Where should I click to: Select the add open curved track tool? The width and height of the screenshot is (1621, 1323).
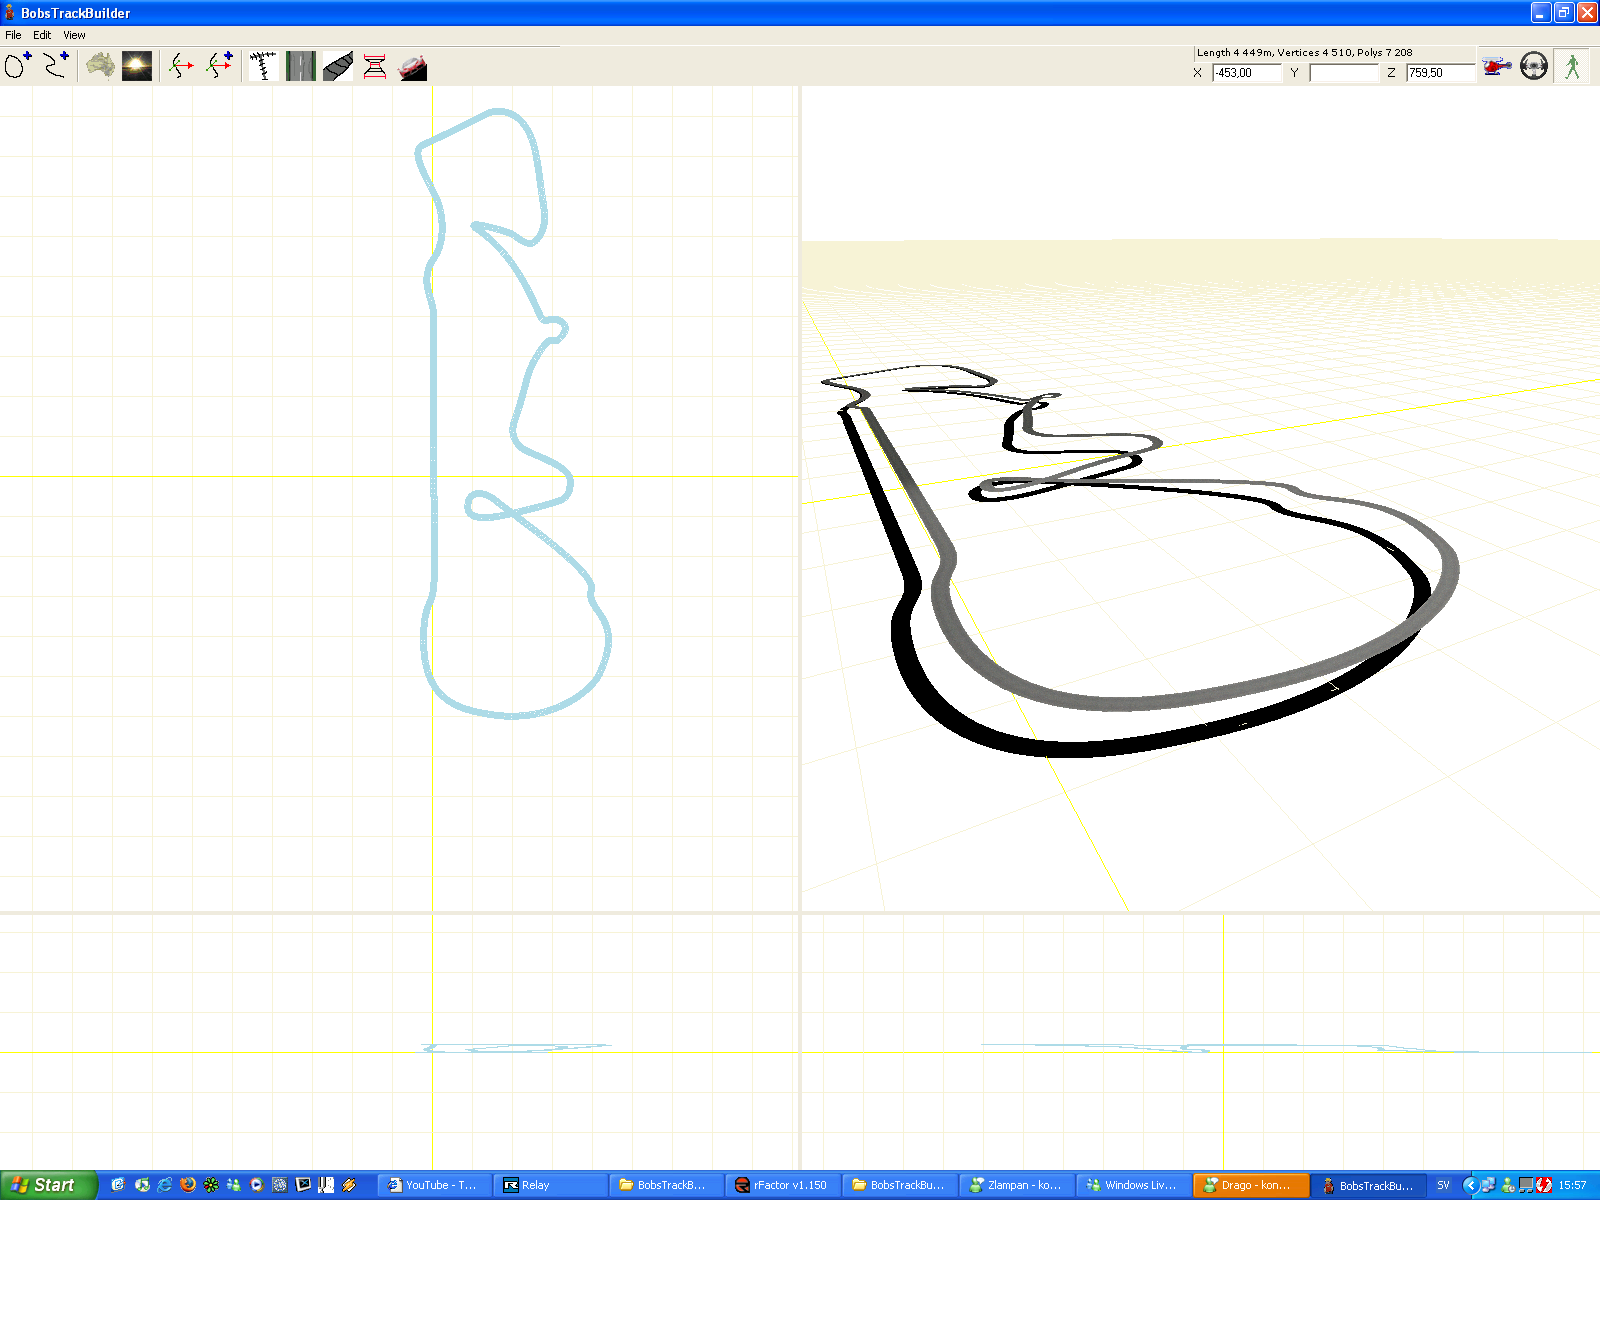pos(56,66)
